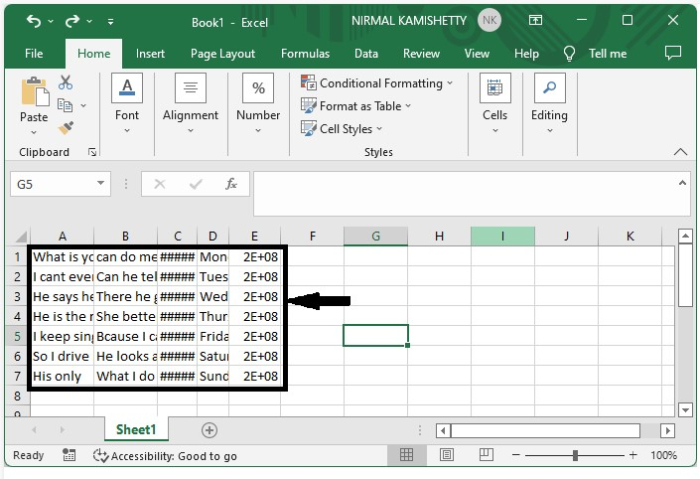Add a new sheet with plus icon
This screenshot has height=479, width=700.
point(209,430)
